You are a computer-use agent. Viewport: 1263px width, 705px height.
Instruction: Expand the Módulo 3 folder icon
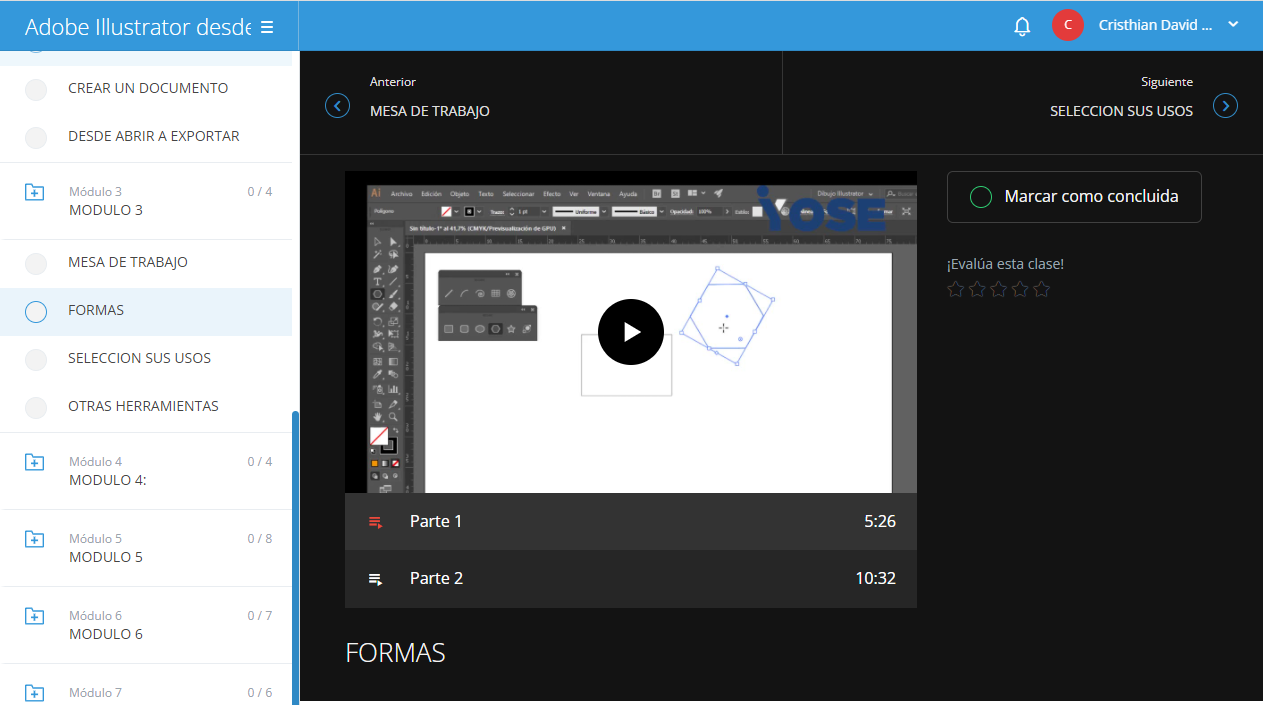click(35, 192)
